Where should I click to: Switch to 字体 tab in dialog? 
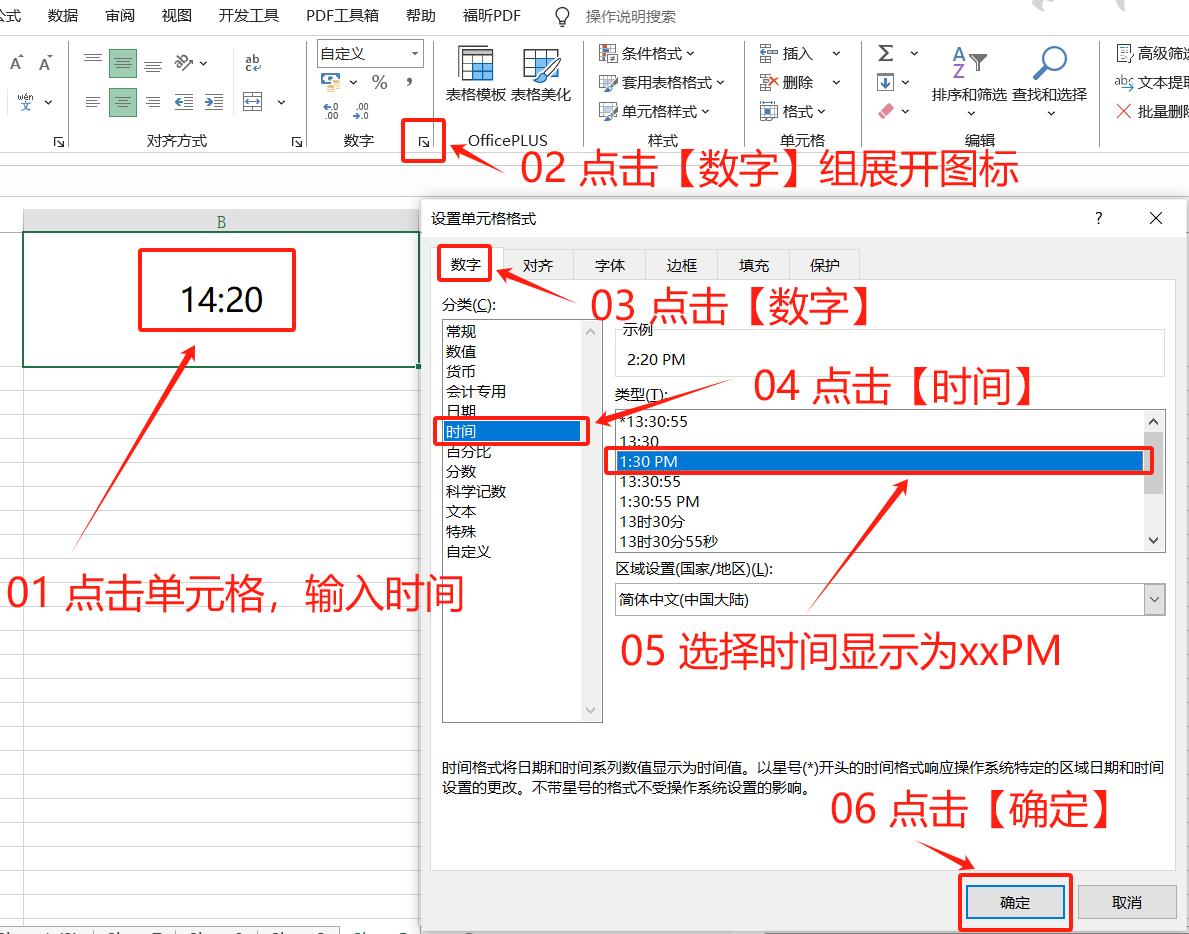point(610,265)
